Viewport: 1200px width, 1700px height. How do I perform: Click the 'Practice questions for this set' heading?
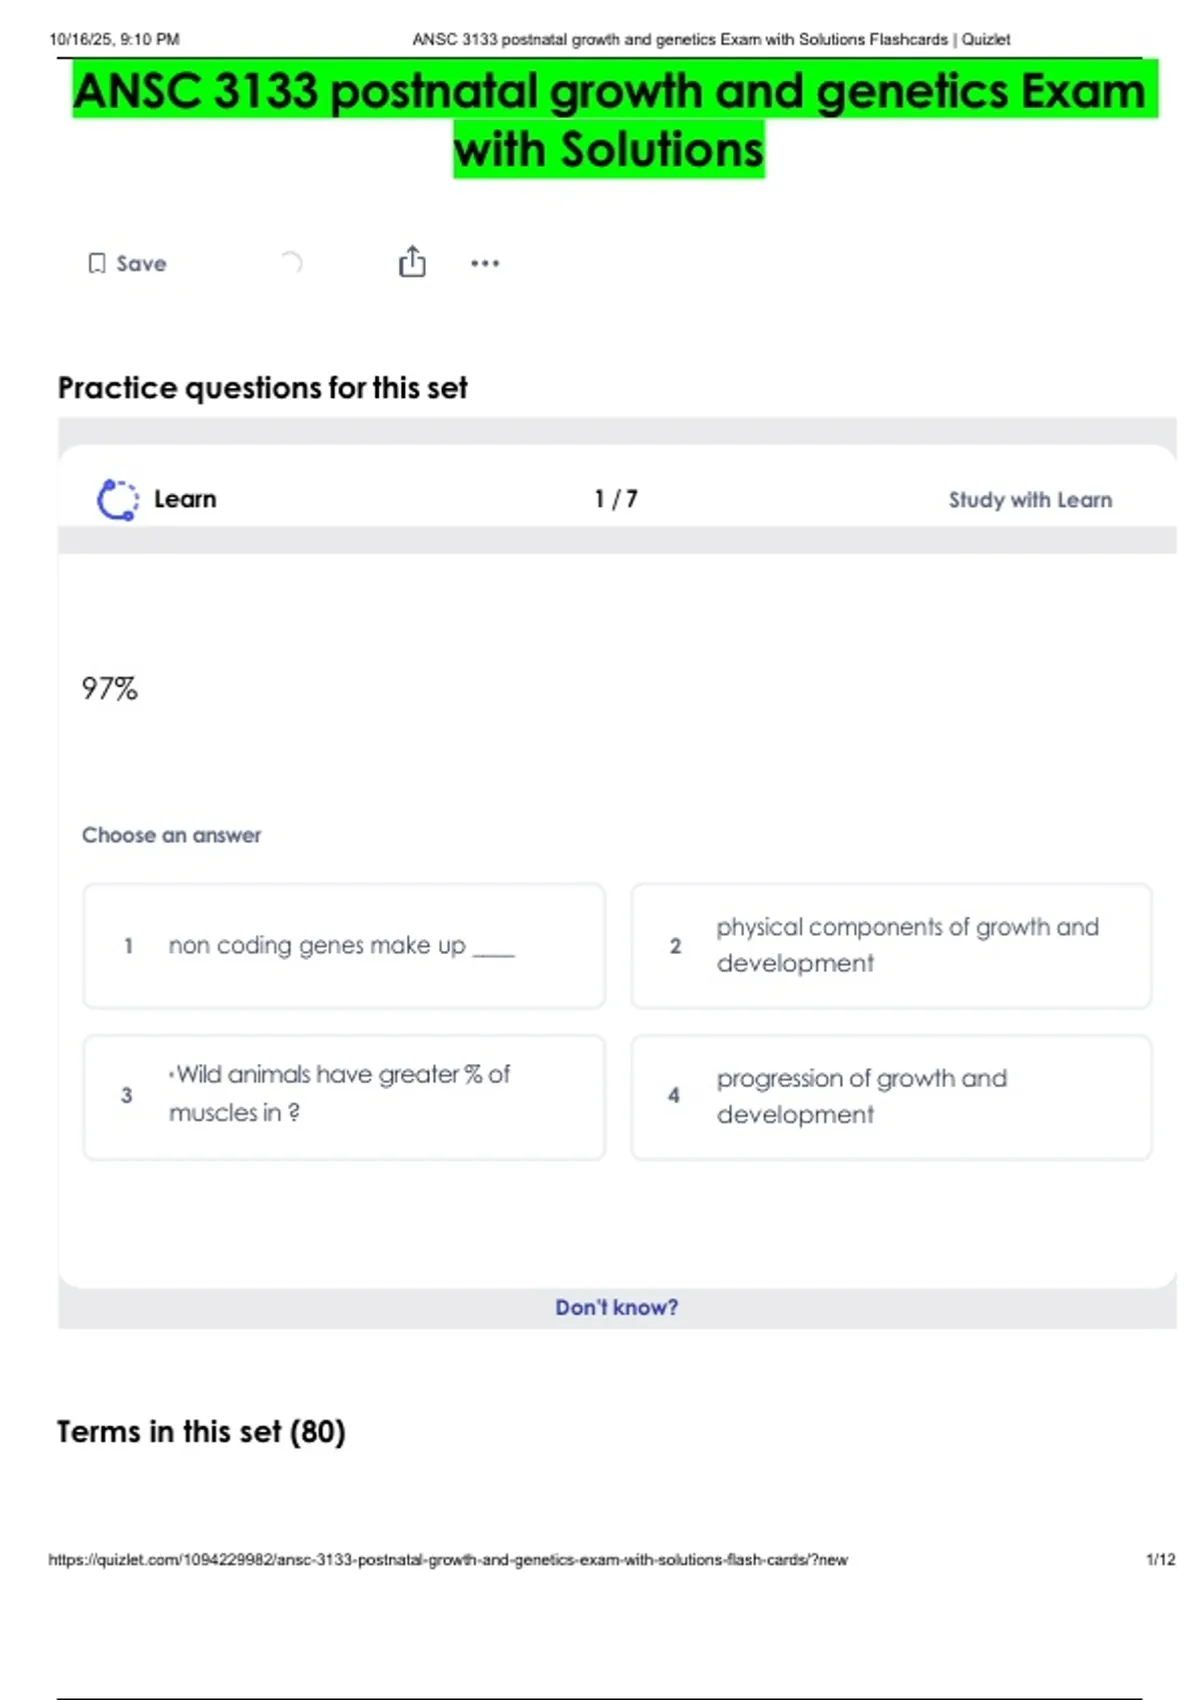point(262,388)
